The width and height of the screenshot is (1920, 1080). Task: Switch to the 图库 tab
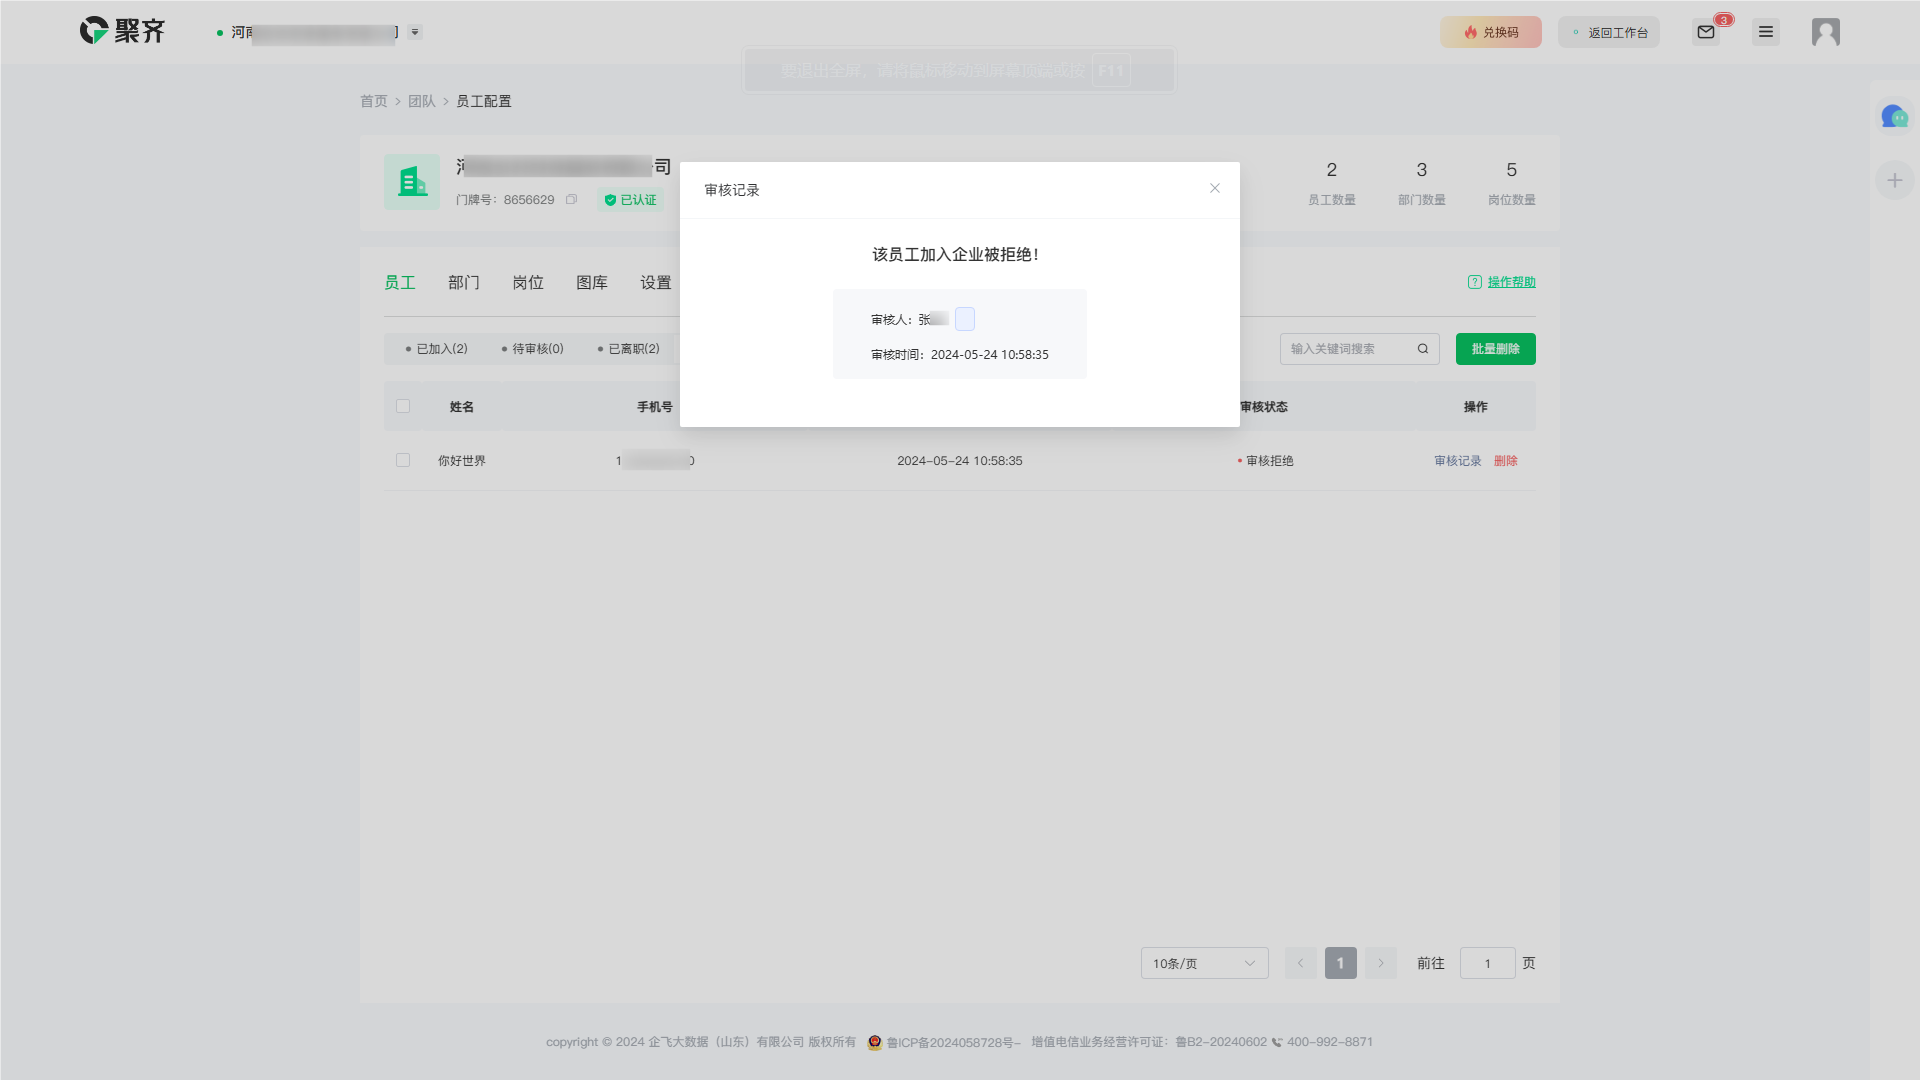(x=592, y=283)
